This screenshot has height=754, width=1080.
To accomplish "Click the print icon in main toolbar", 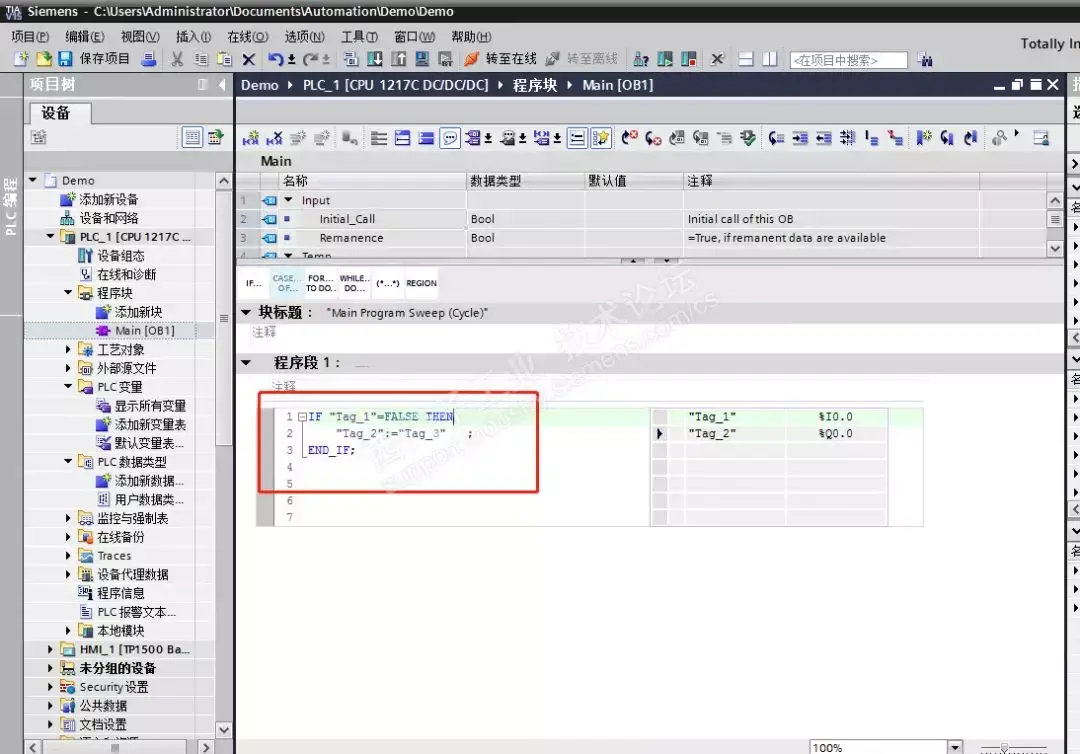I will [148, 59].
